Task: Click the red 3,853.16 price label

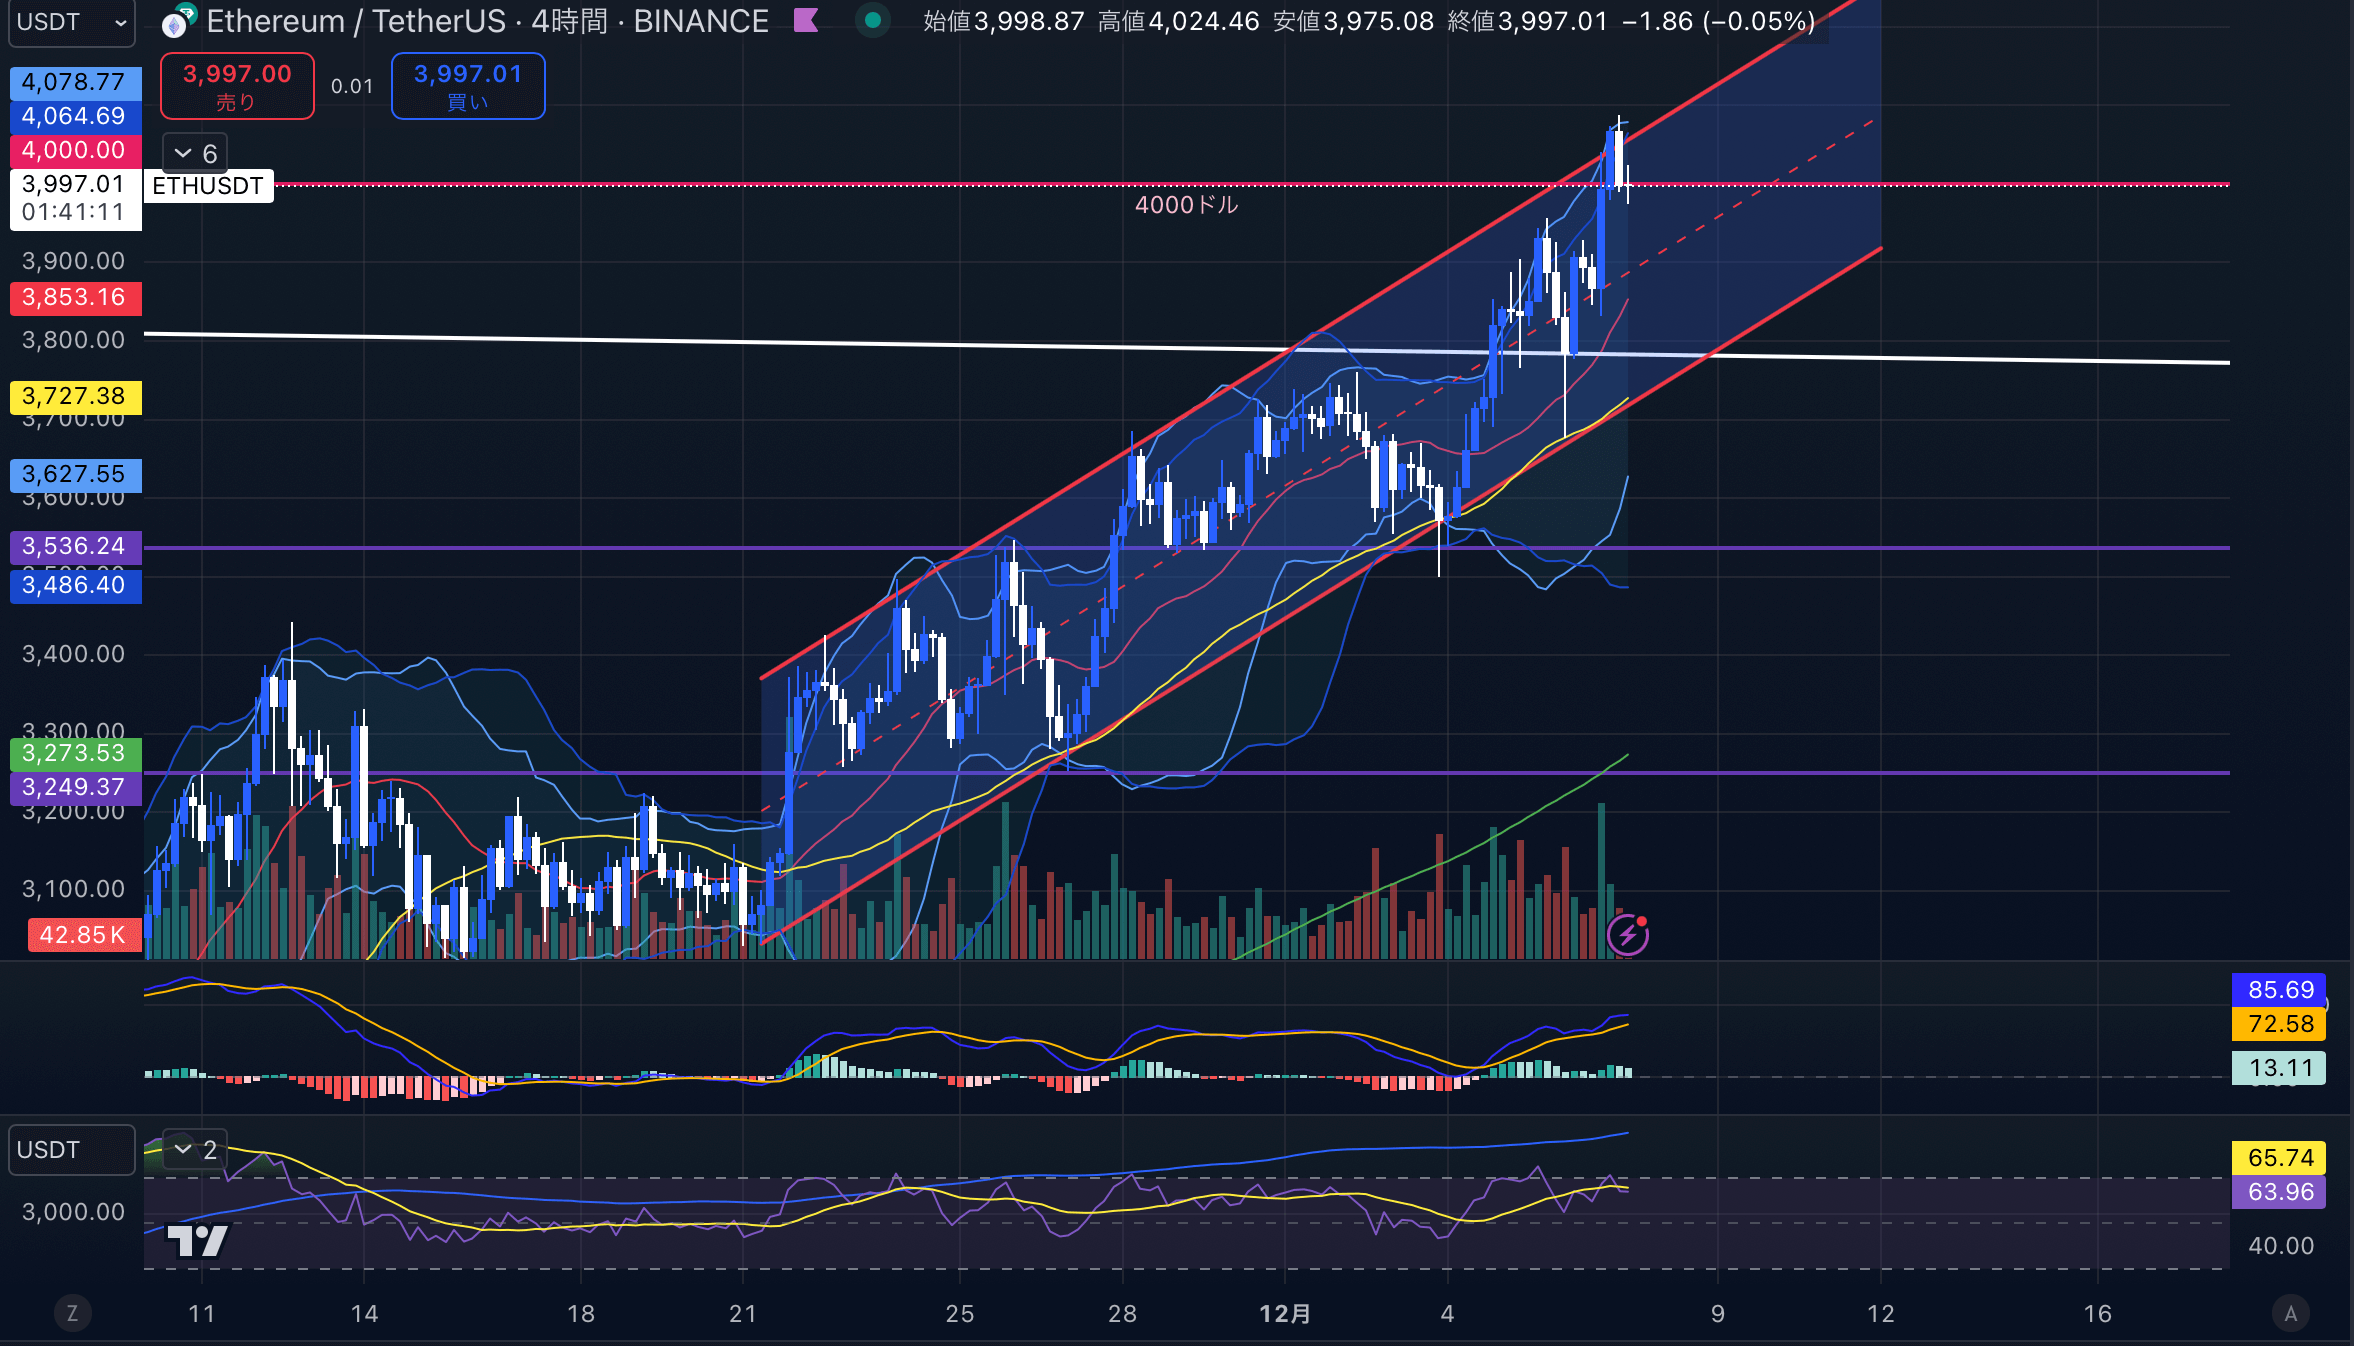Action: (x=75, y=297)
